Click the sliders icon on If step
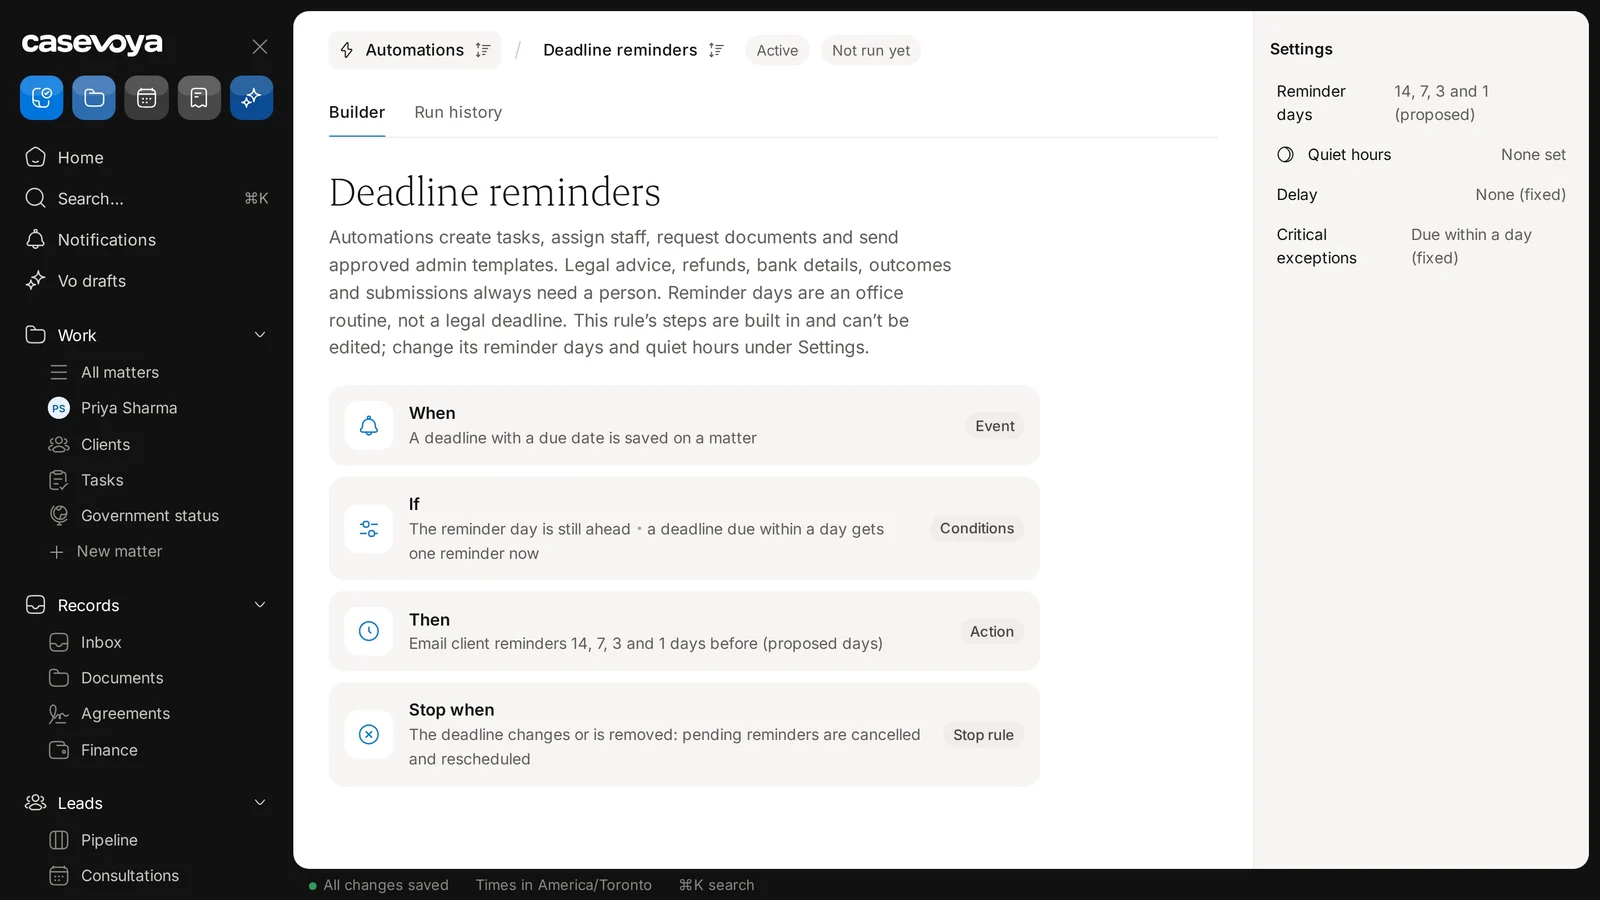1600x900 pixels. (369, 529)
